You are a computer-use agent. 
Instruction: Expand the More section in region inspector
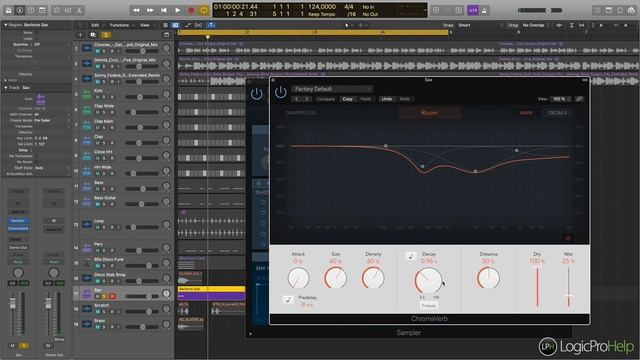coord(5,80)
